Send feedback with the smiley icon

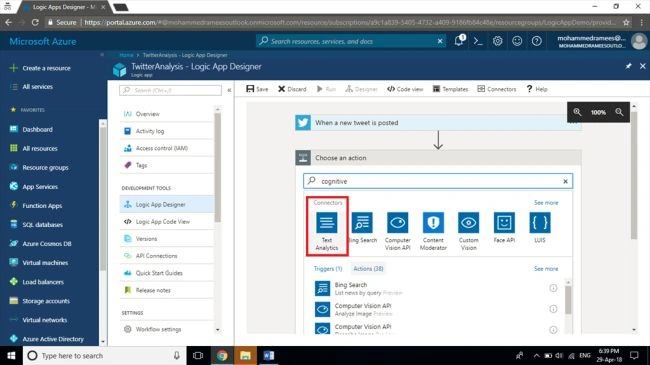(x=517, y=41)
